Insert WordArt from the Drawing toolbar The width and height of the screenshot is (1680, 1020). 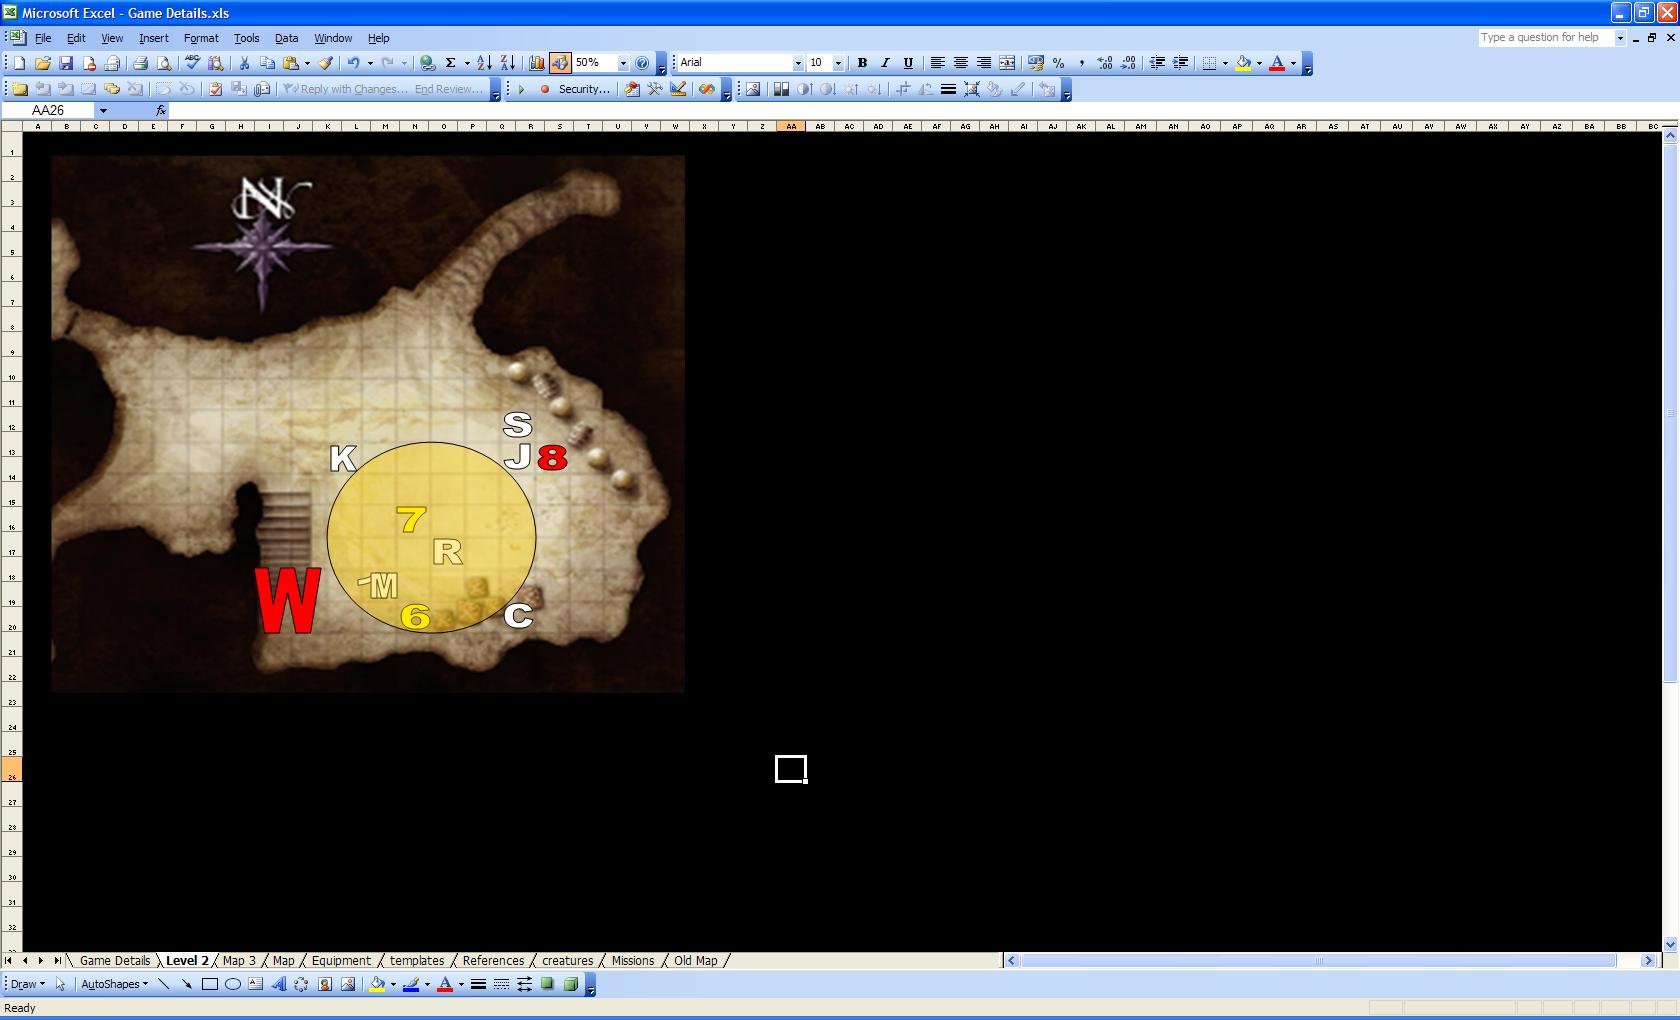tap(279, 984)
